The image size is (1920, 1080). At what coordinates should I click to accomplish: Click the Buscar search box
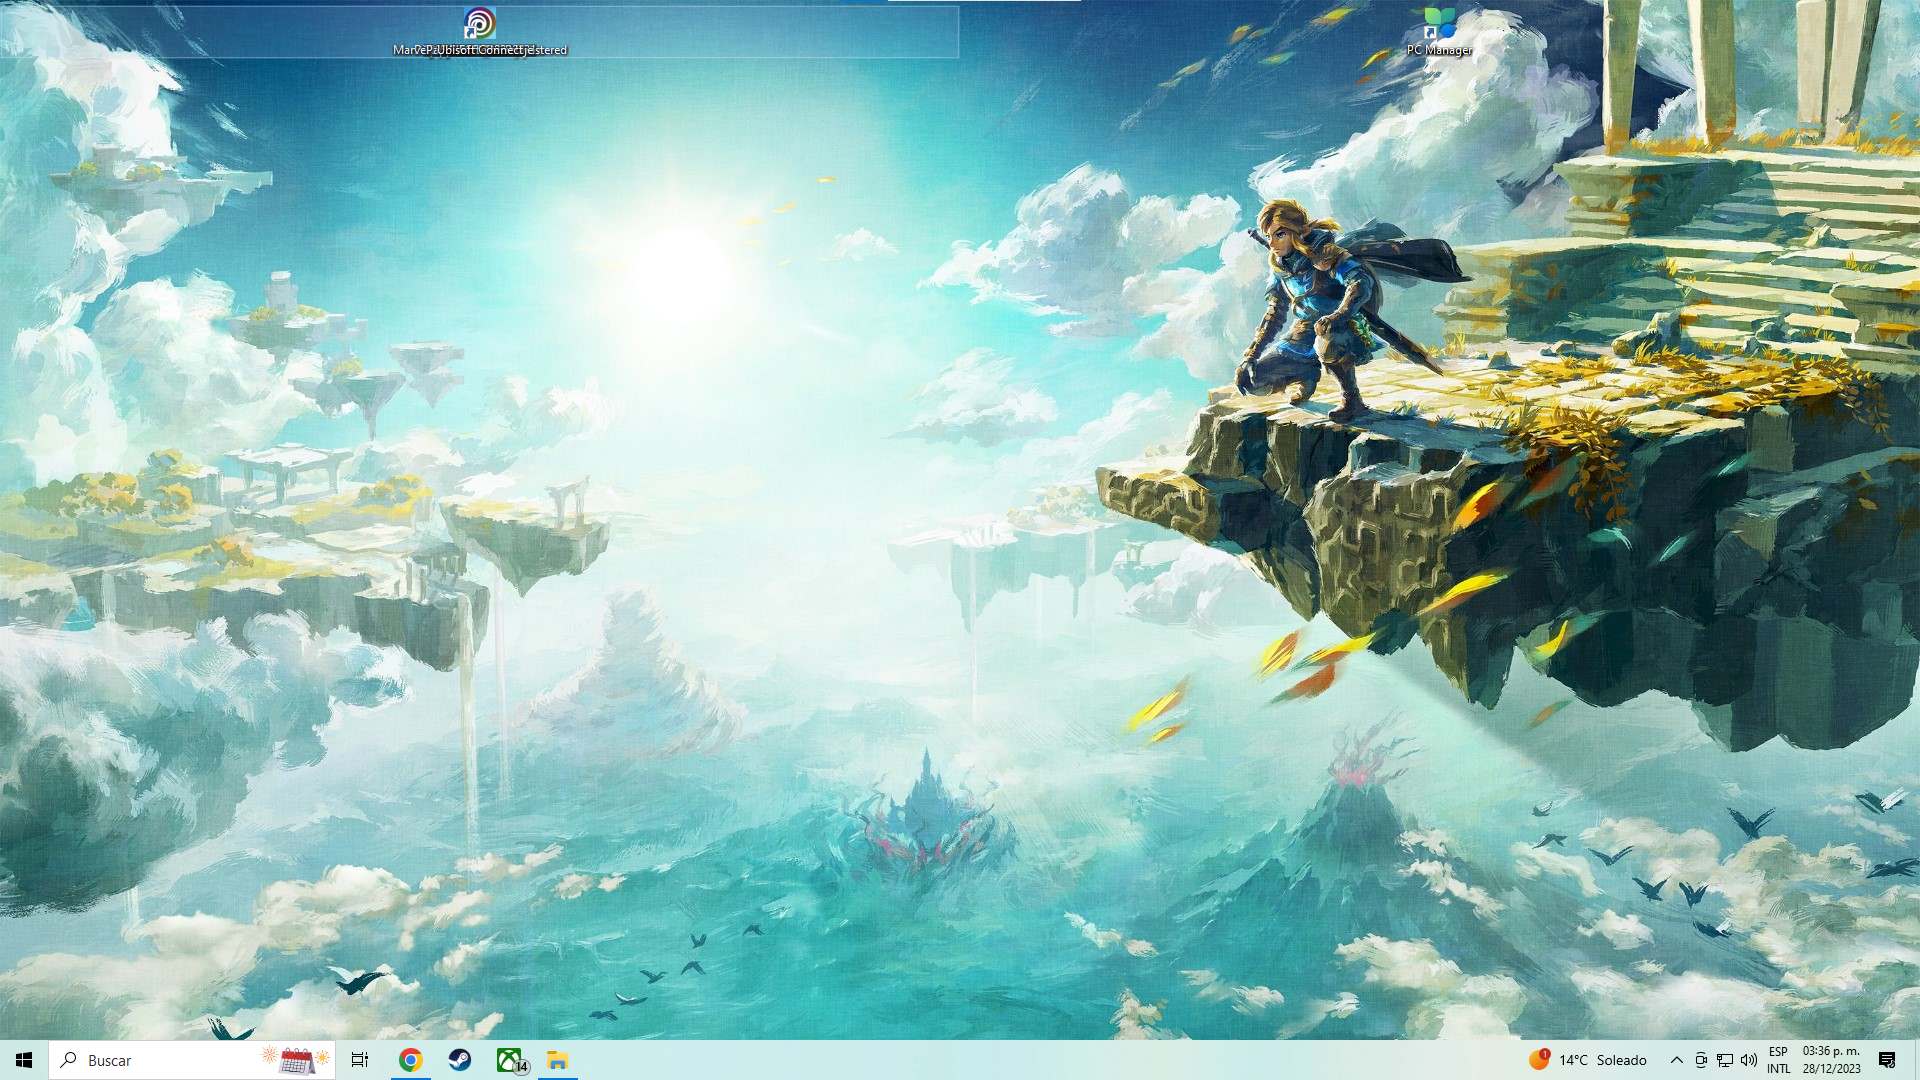pyautogui.click(x=192, y=1060)
